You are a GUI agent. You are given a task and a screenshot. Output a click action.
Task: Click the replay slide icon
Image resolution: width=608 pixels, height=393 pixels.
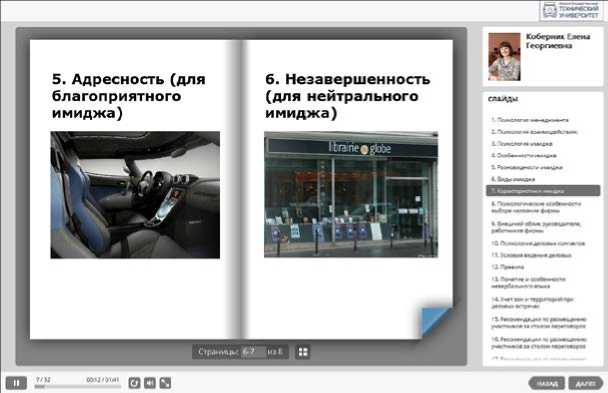click(134, 383)
